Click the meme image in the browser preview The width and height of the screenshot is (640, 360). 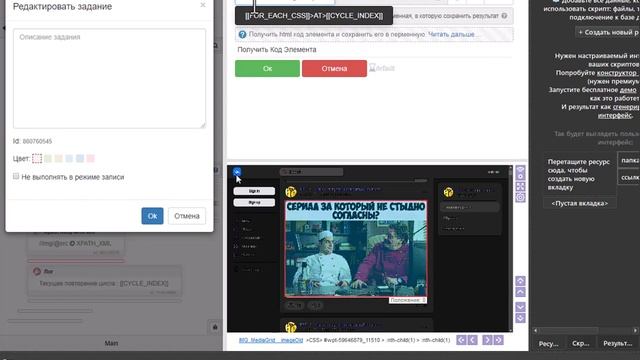(x=356, y=249)
